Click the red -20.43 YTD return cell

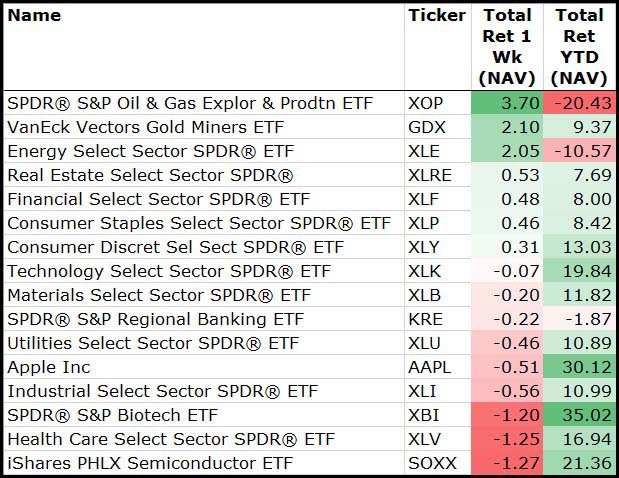[x=579, y=103]
